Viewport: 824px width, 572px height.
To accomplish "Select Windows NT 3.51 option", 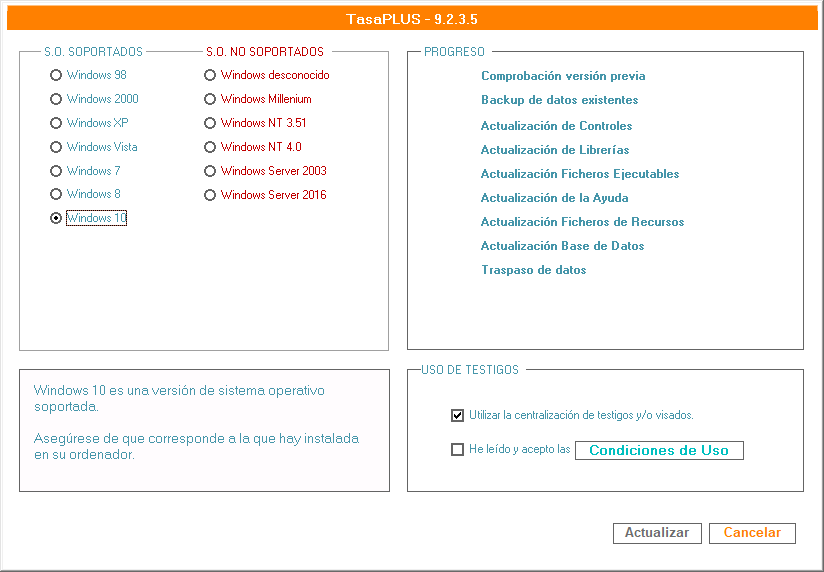I will (210, 123).
